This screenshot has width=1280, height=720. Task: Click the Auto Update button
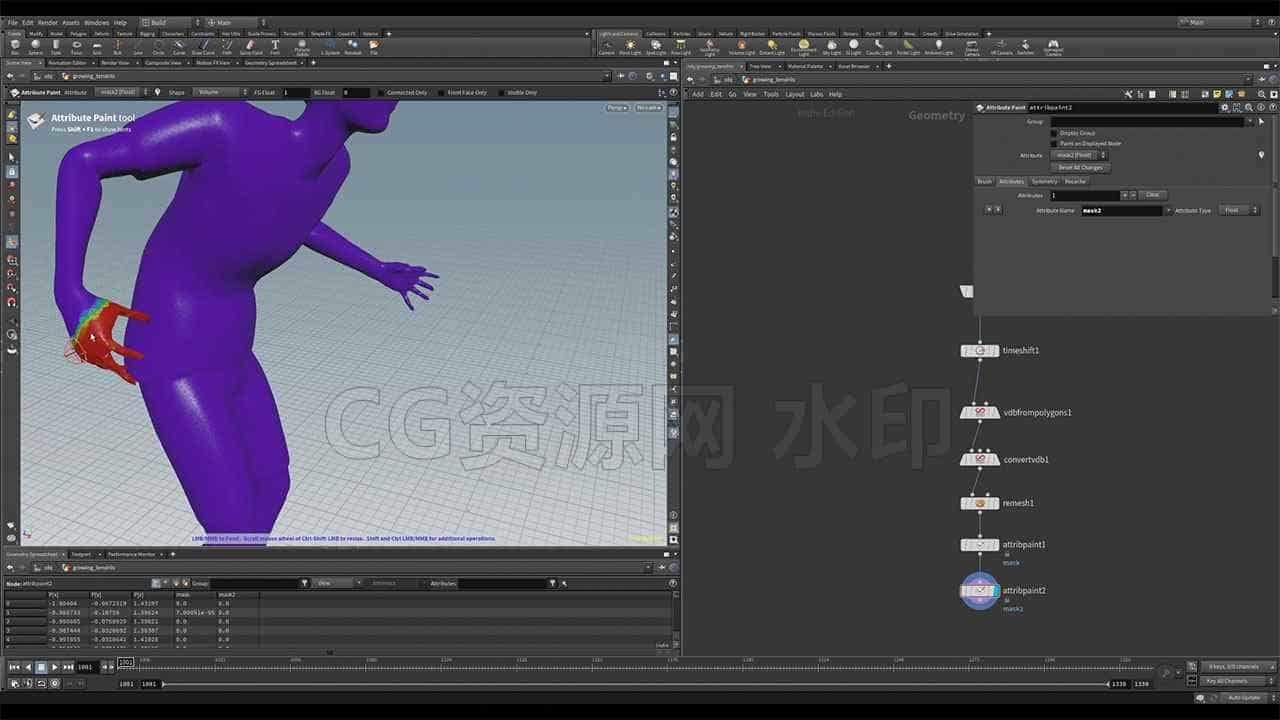[1244, 697]
